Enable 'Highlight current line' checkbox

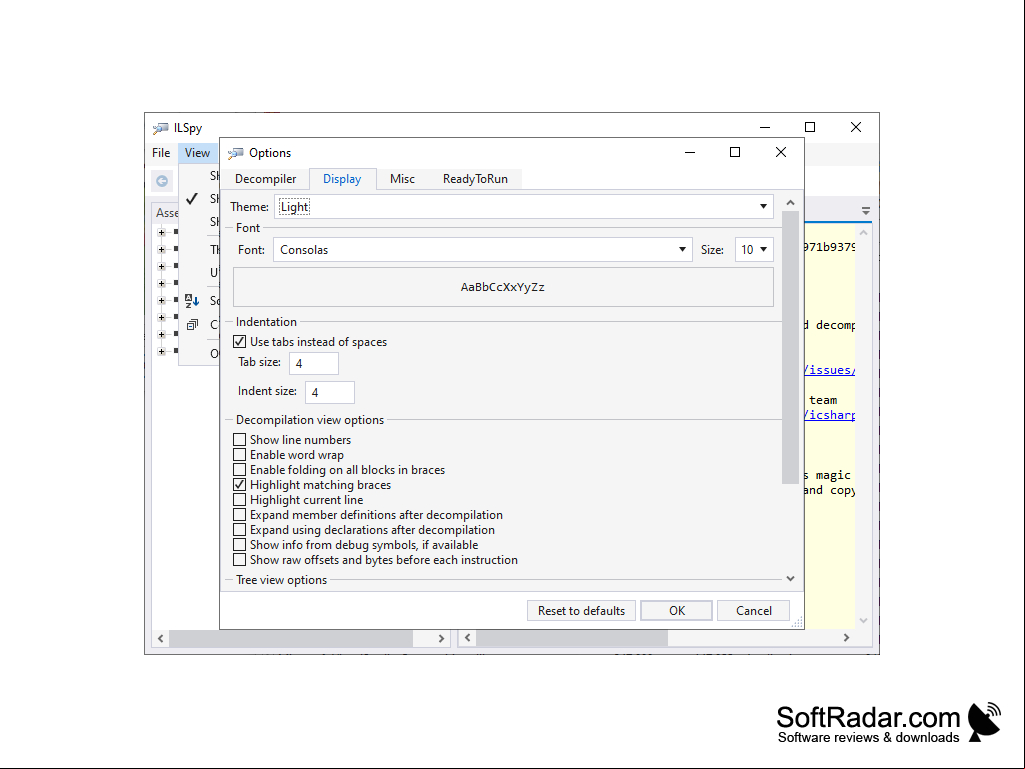click(x=240, y=500)
